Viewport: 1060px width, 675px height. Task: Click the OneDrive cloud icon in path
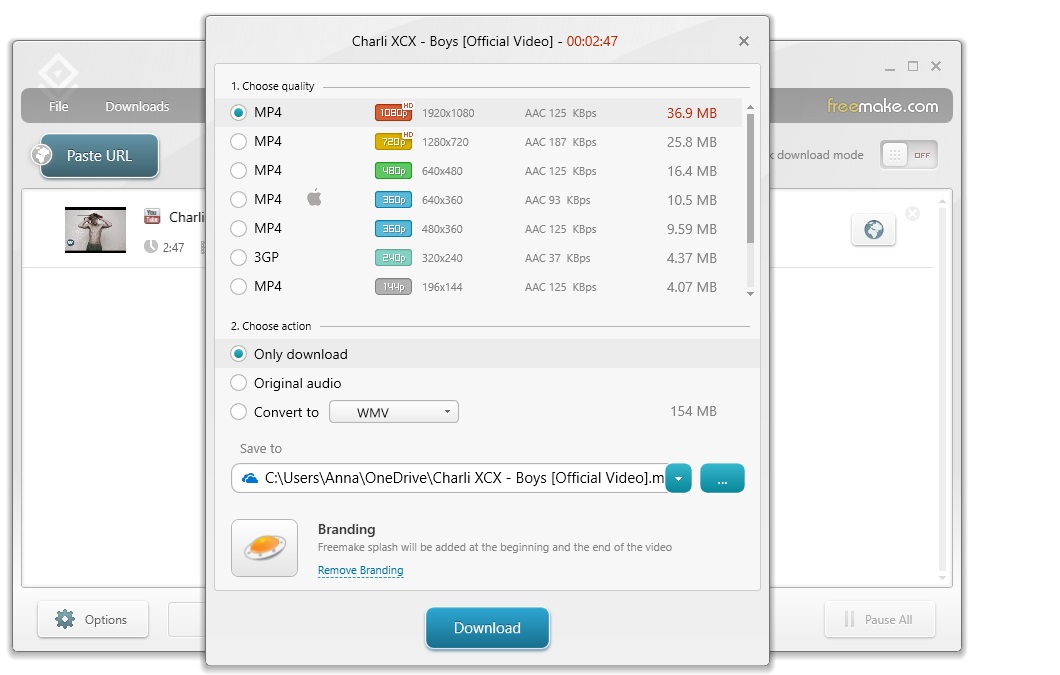point(250,478)
